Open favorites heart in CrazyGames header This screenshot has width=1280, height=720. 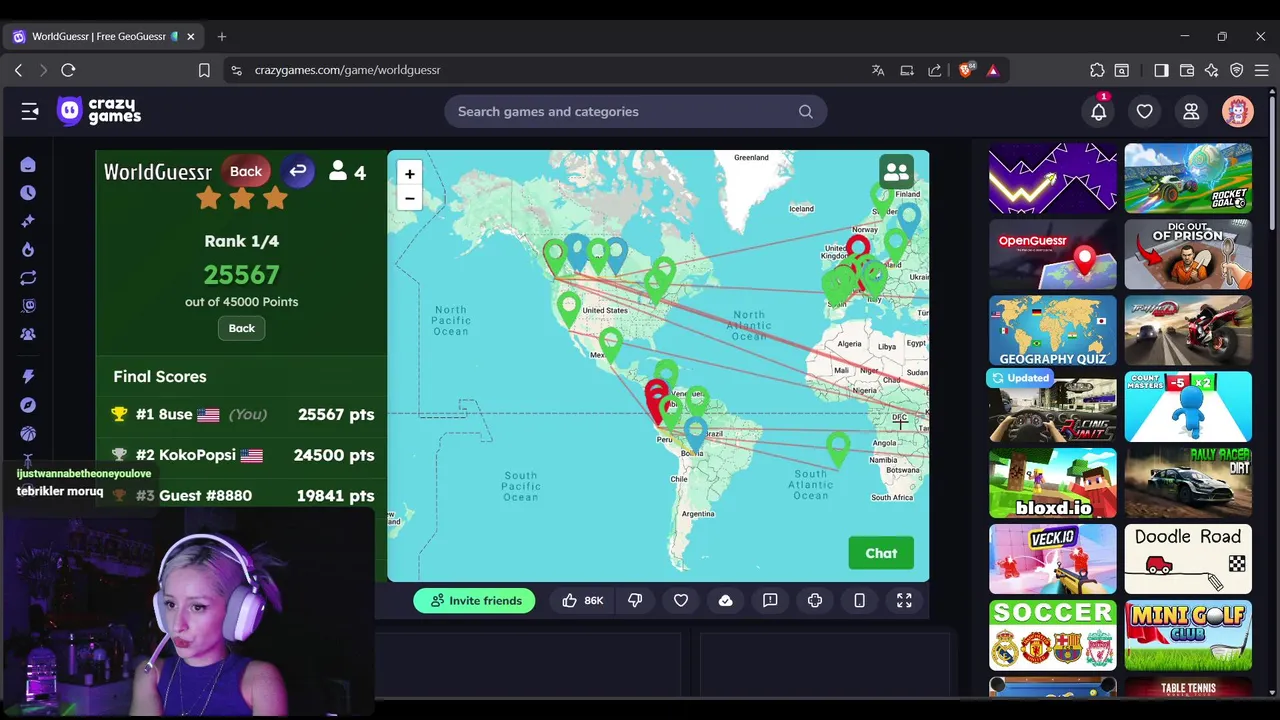coord(1144,111)
